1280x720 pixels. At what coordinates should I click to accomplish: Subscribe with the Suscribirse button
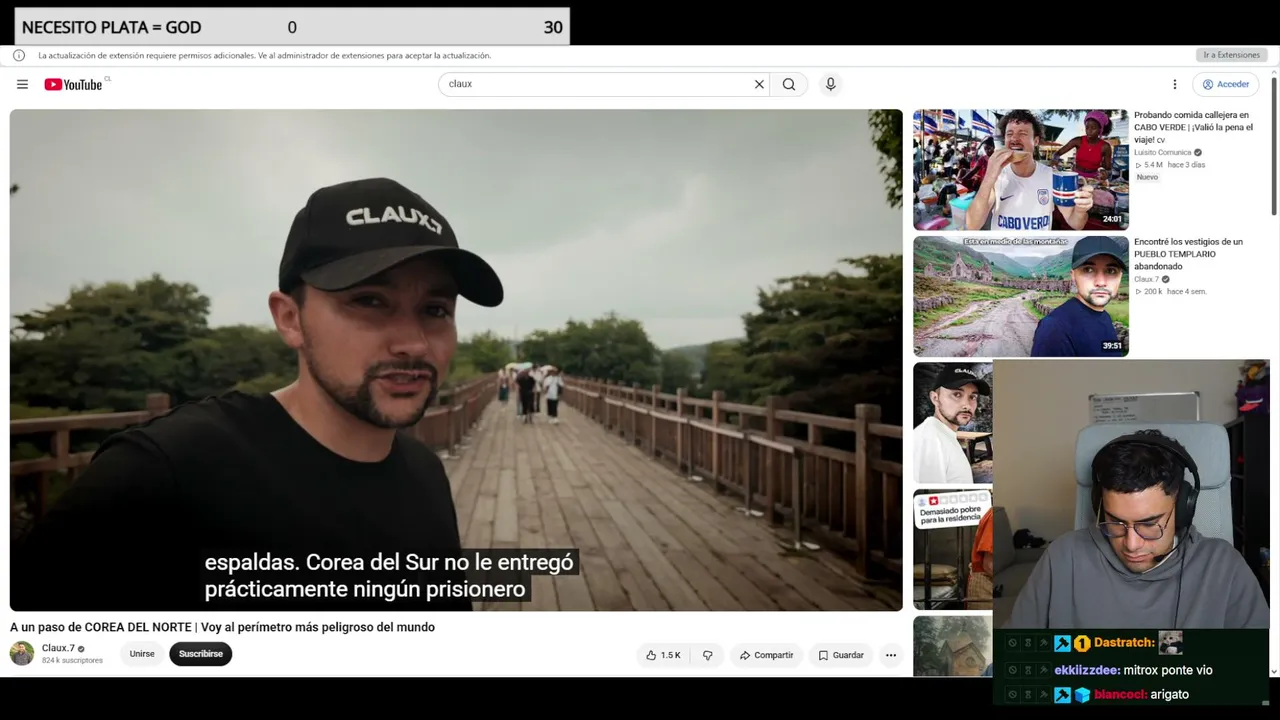201,654
